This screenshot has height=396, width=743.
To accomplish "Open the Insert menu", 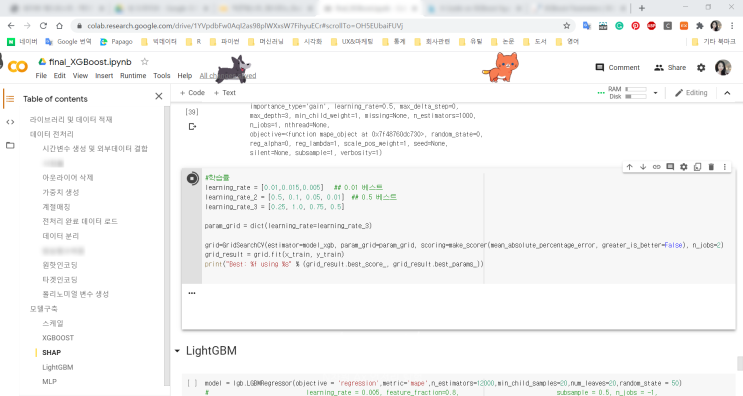I will coord(104,76).
